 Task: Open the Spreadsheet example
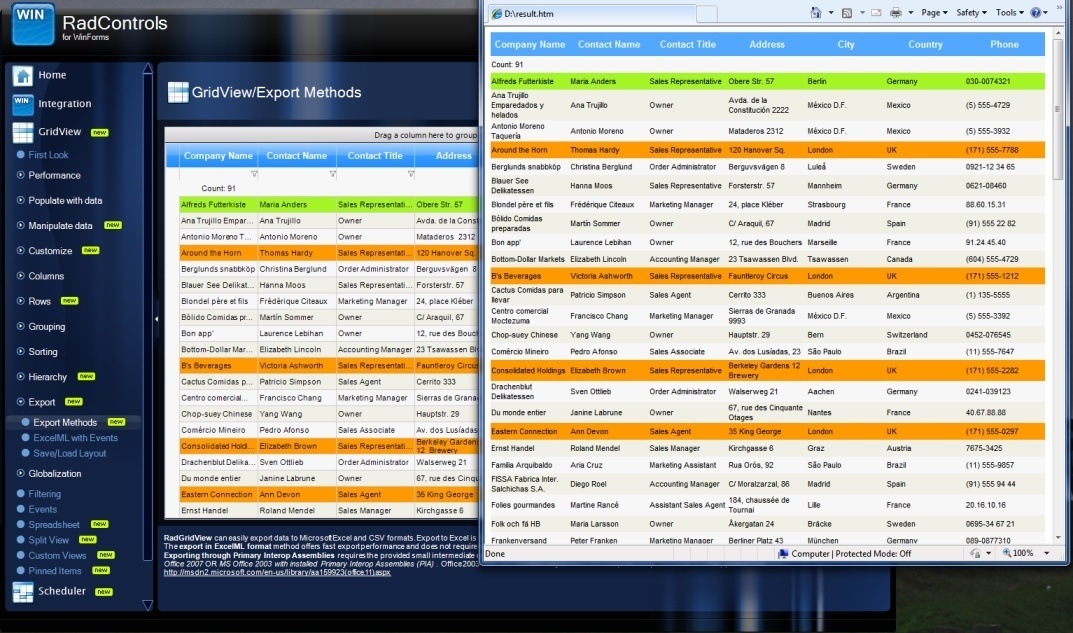[54, 524]
